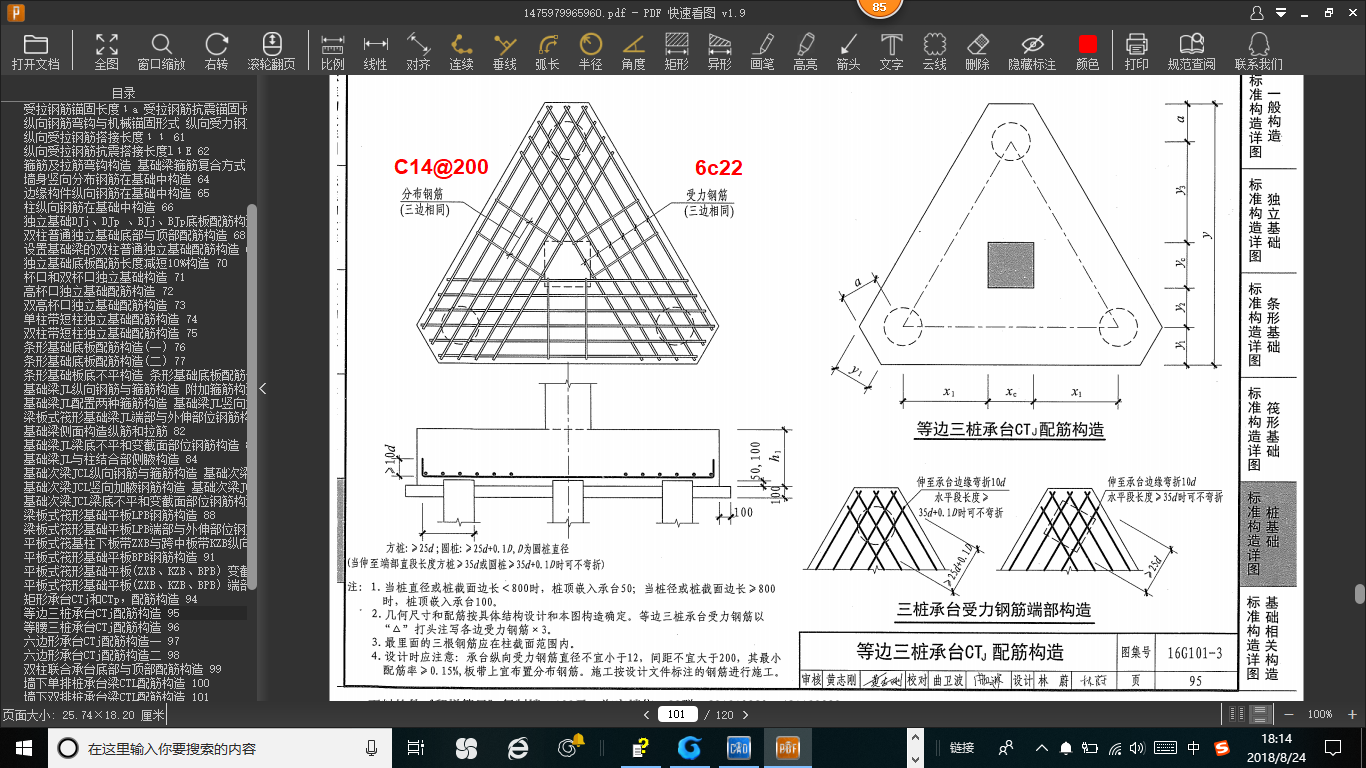1366x768 pixels.
Task: Open bookmark 杯口和双杯口独立基础构造 71
Action: (104, 277)
